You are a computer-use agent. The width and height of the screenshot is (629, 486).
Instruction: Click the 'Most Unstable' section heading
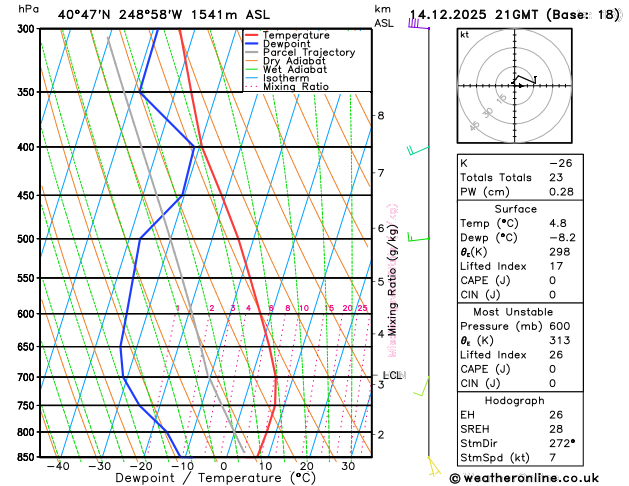pyautogui.click(x=513, y=312)
